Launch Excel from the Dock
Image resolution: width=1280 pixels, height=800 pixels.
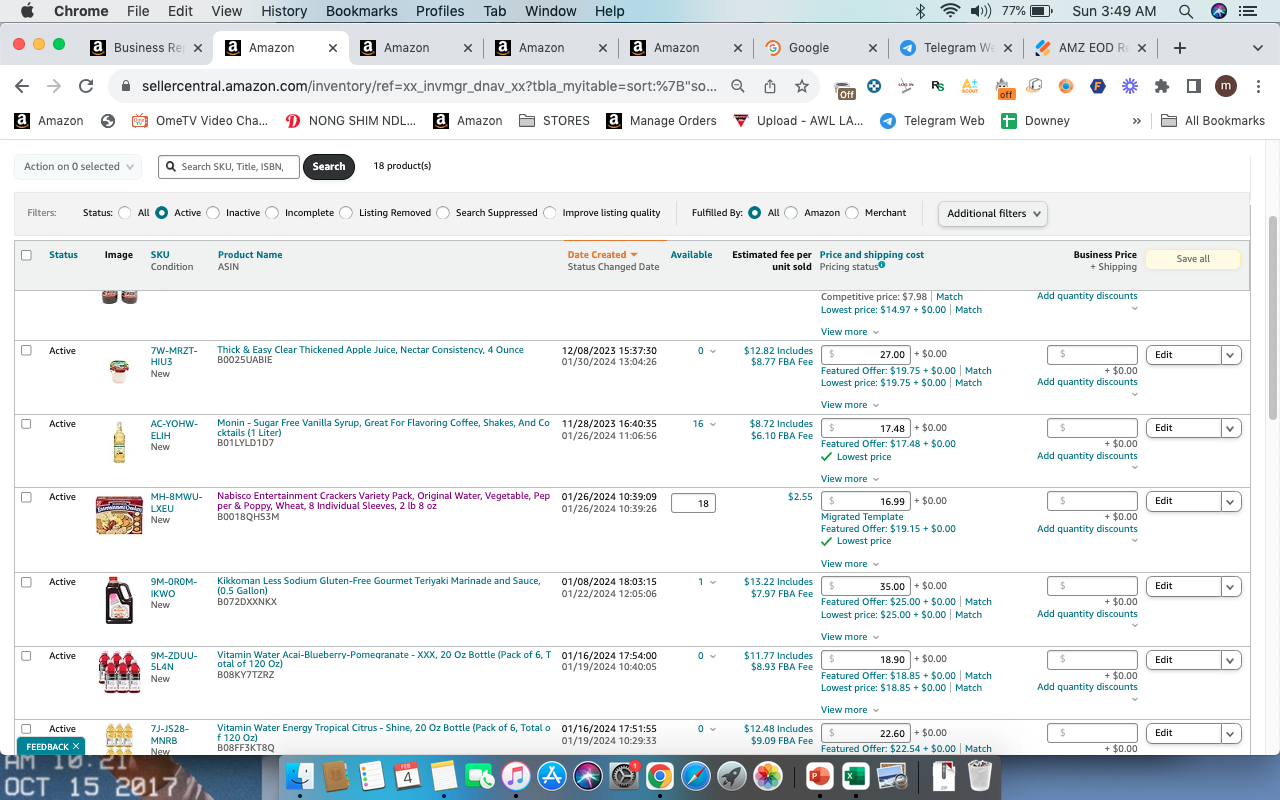854,775
